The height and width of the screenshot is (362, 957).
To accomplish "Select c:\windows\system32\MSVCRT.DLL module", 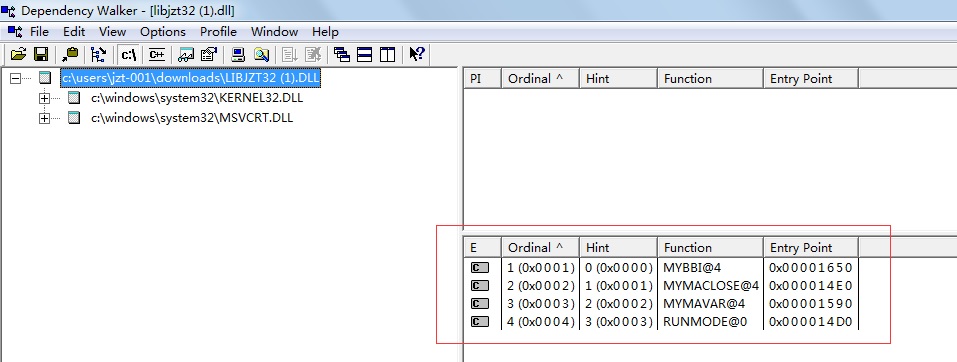I will [192, 118].
